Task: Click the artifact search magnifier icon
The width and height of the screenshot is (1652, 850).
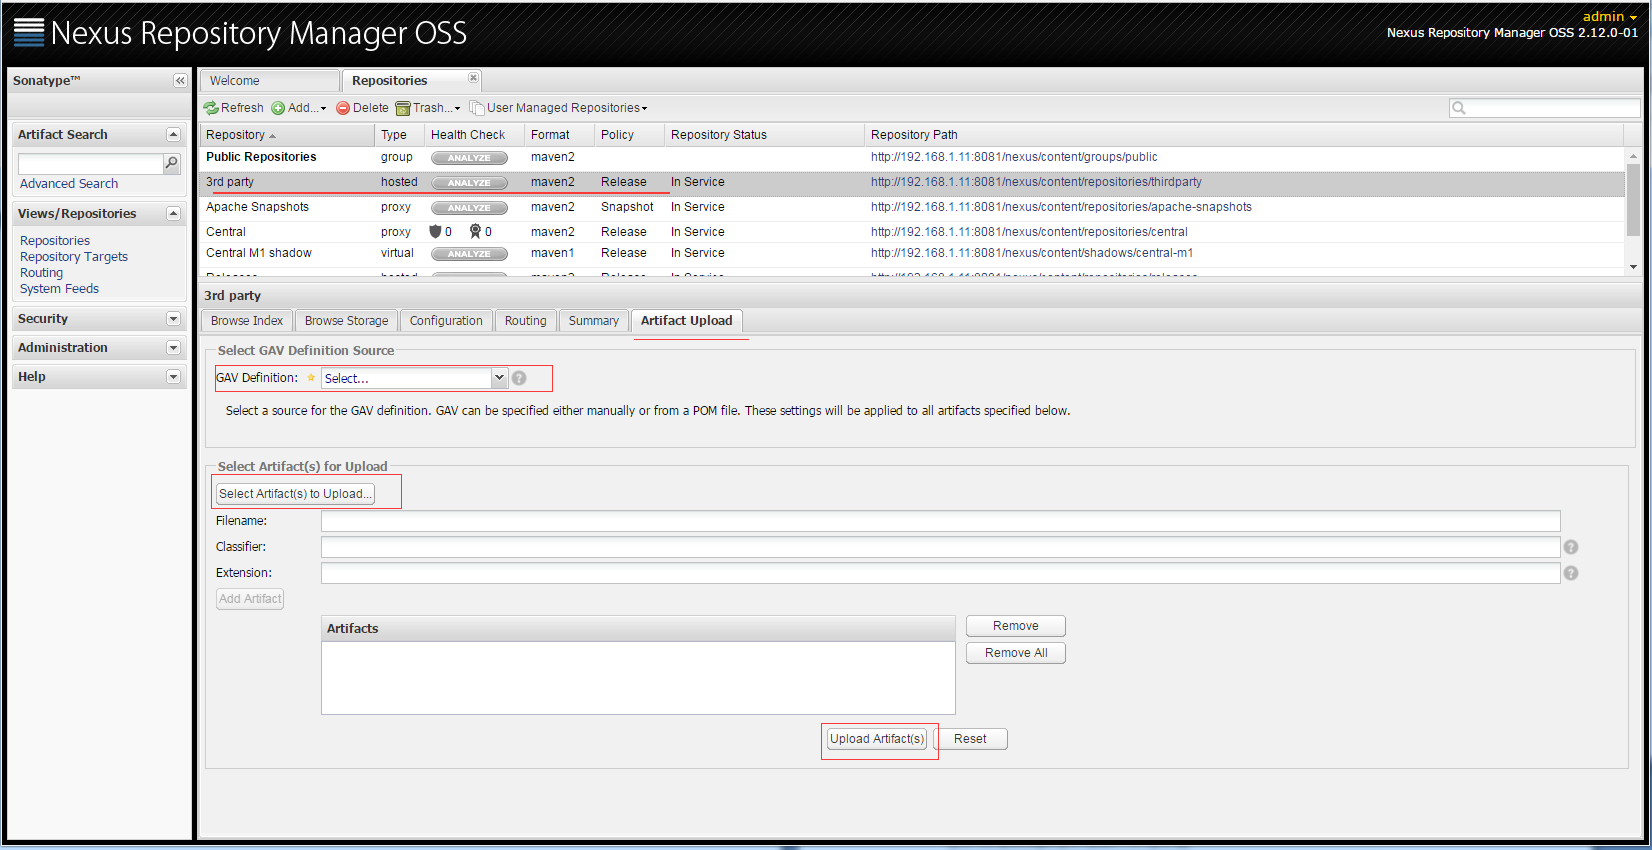Action: pos(172,163)
